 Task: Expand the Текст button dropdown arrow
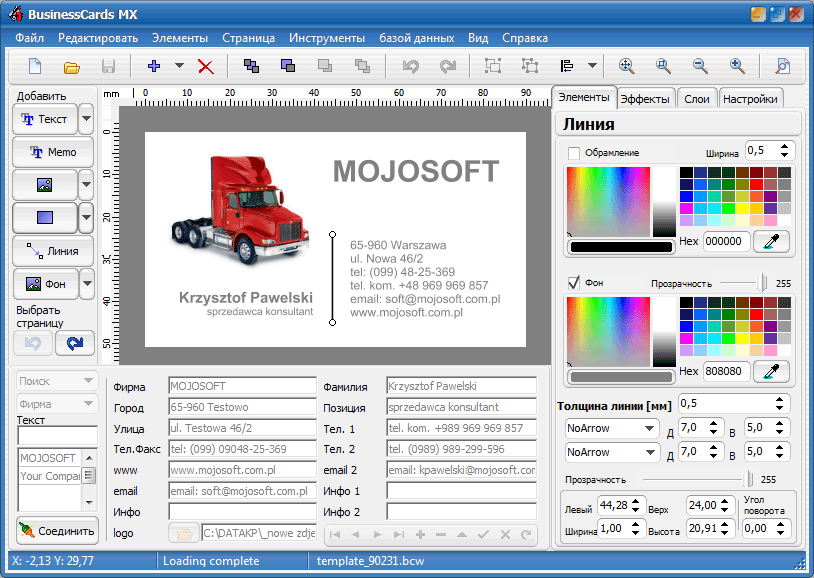[x=86, y=119]
